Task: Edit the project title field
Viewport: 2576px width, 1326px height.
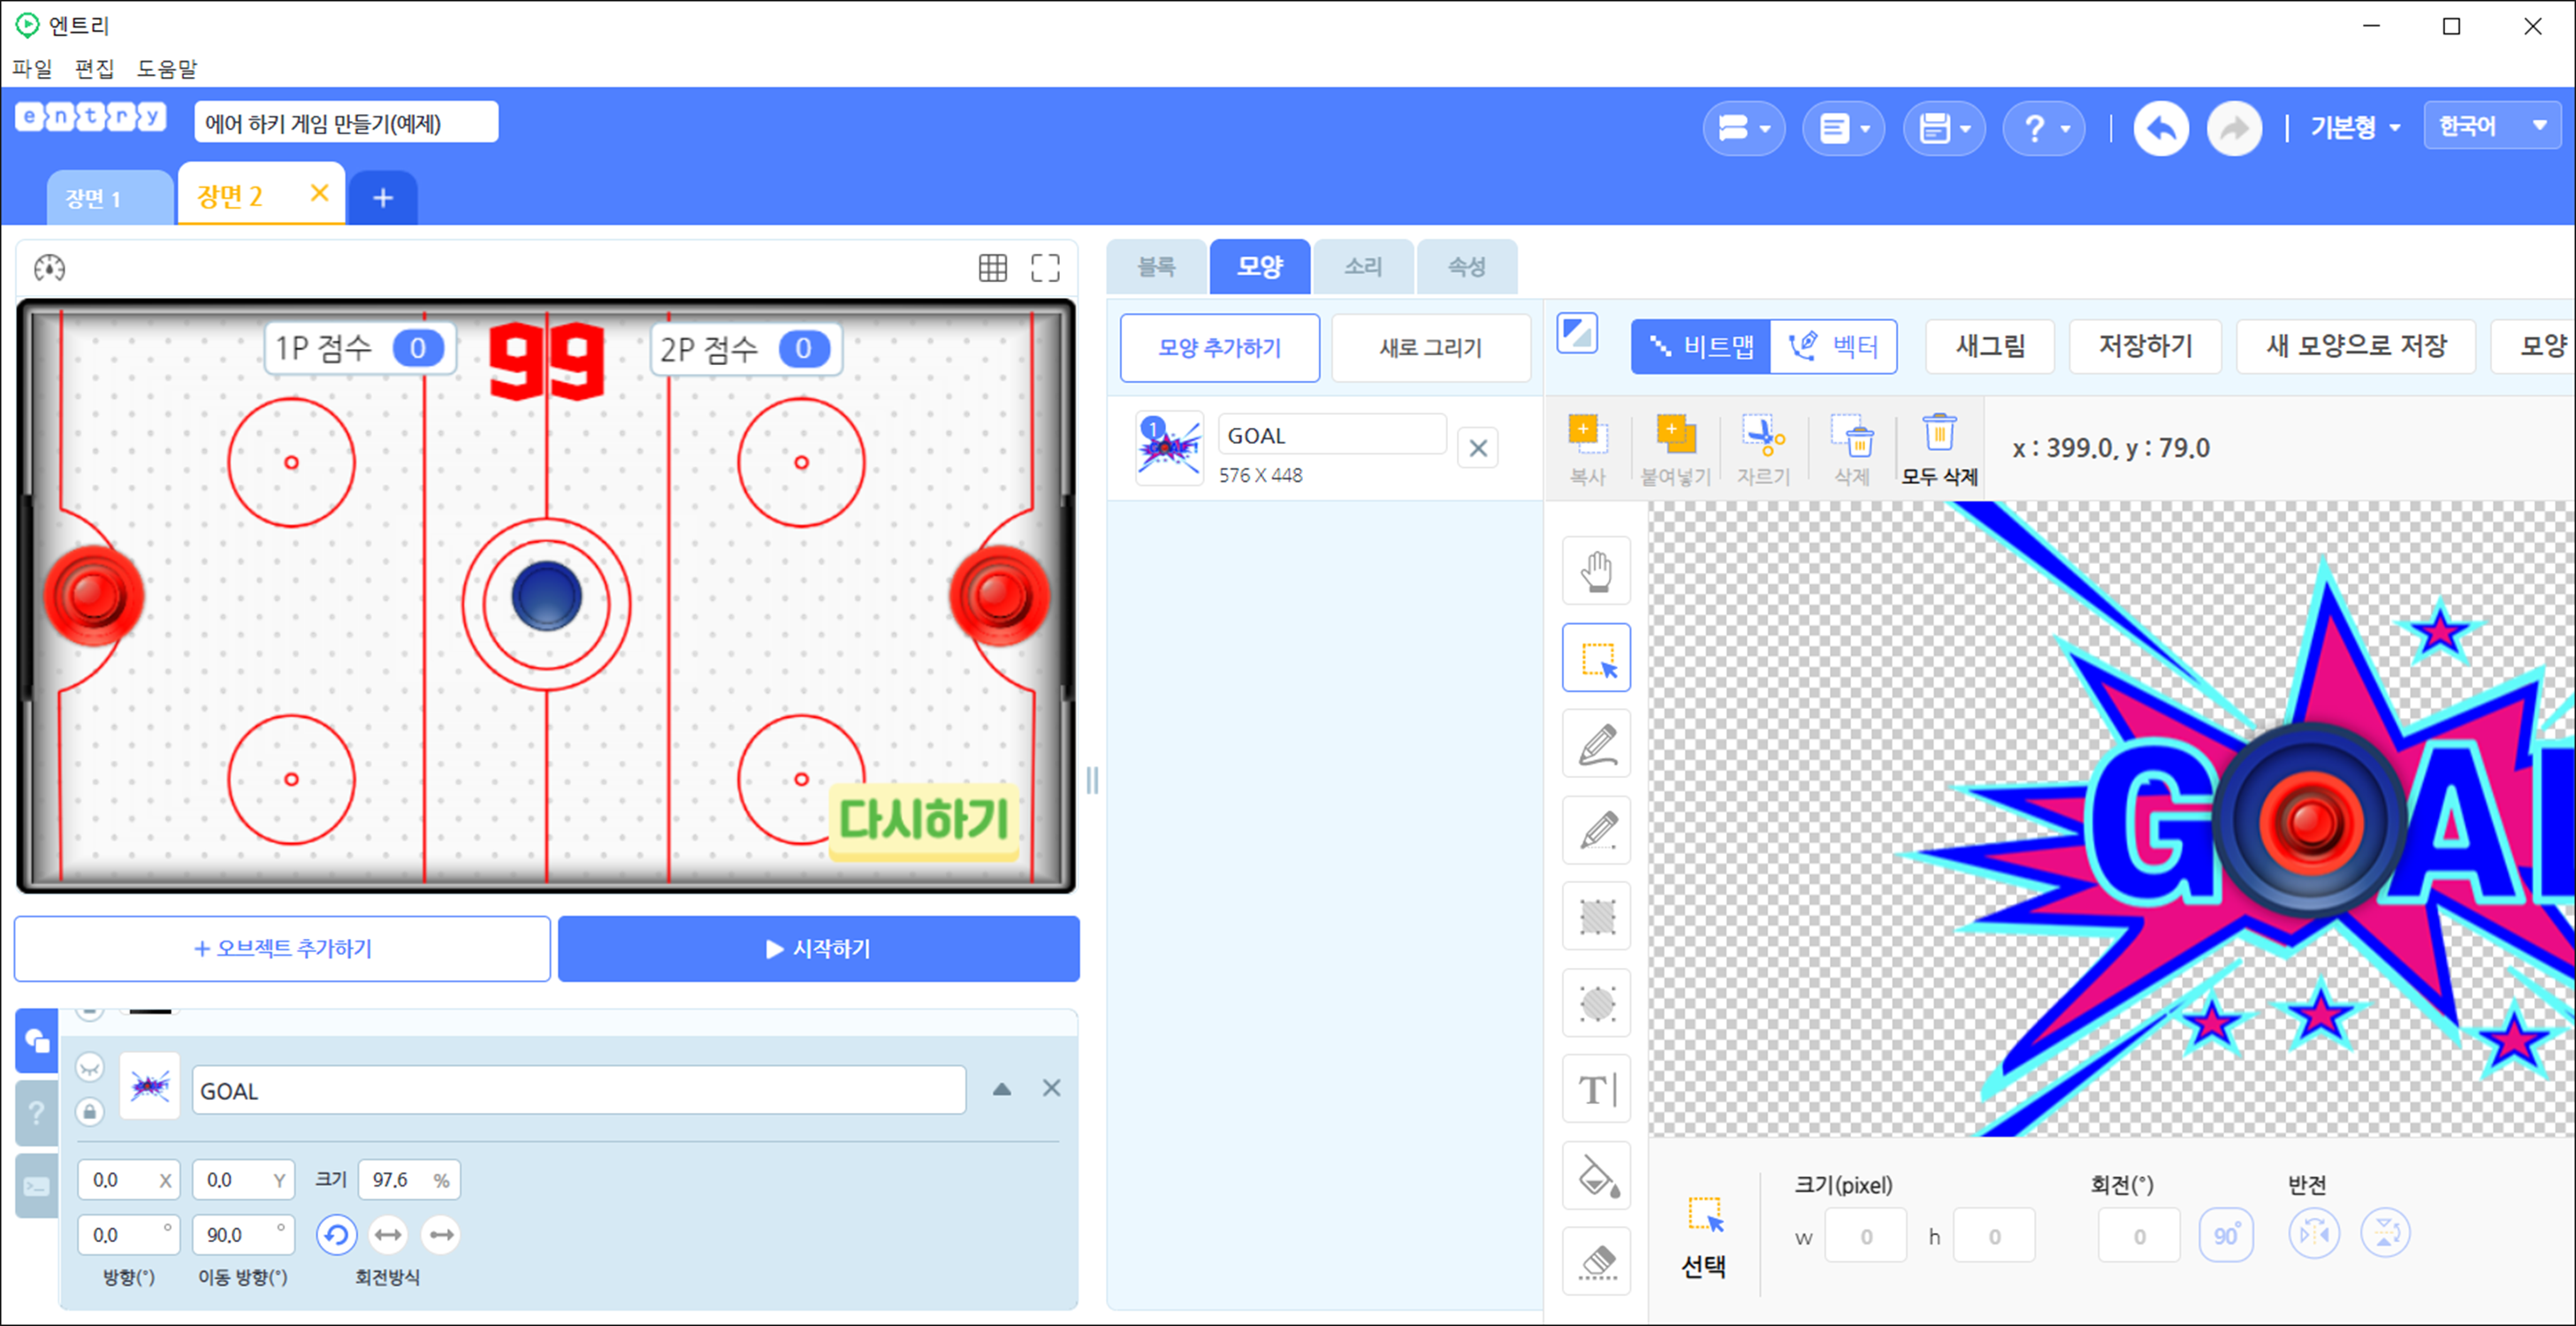Action: point(346,122)
